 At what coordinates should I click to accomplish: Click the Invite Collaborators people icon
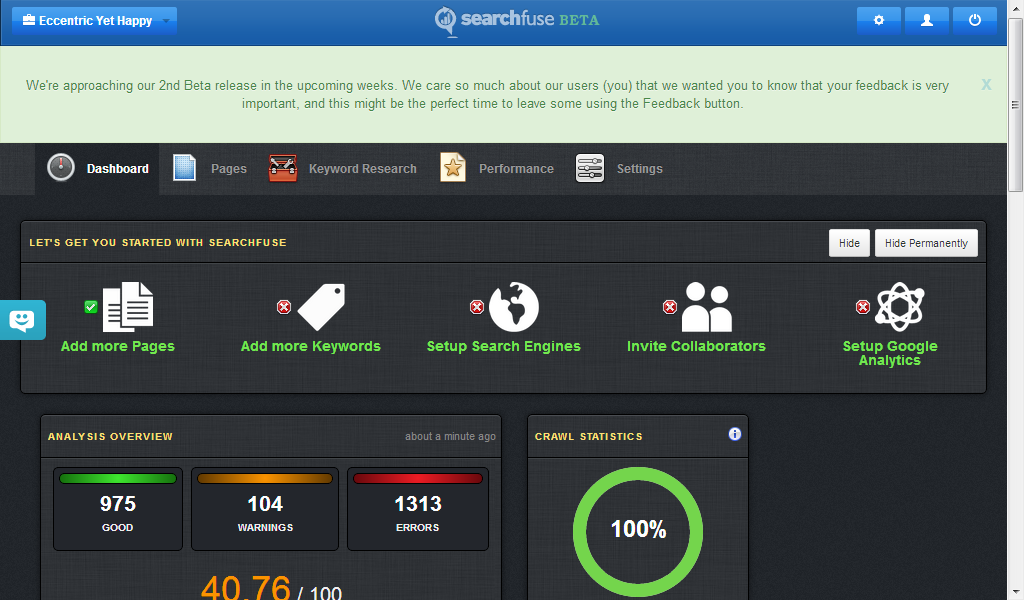coord(707,307)
